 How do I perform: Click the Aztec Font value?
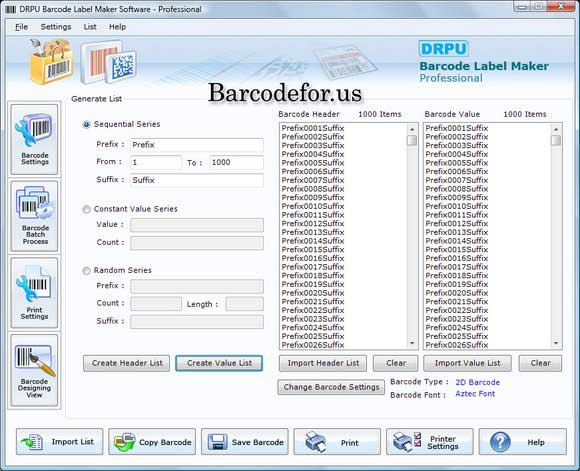point(475,394)
